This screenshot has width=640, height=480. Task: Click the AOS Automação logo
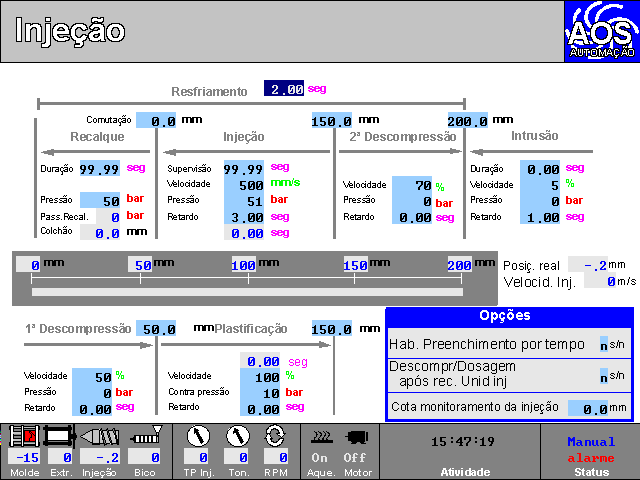coord(600,31)
